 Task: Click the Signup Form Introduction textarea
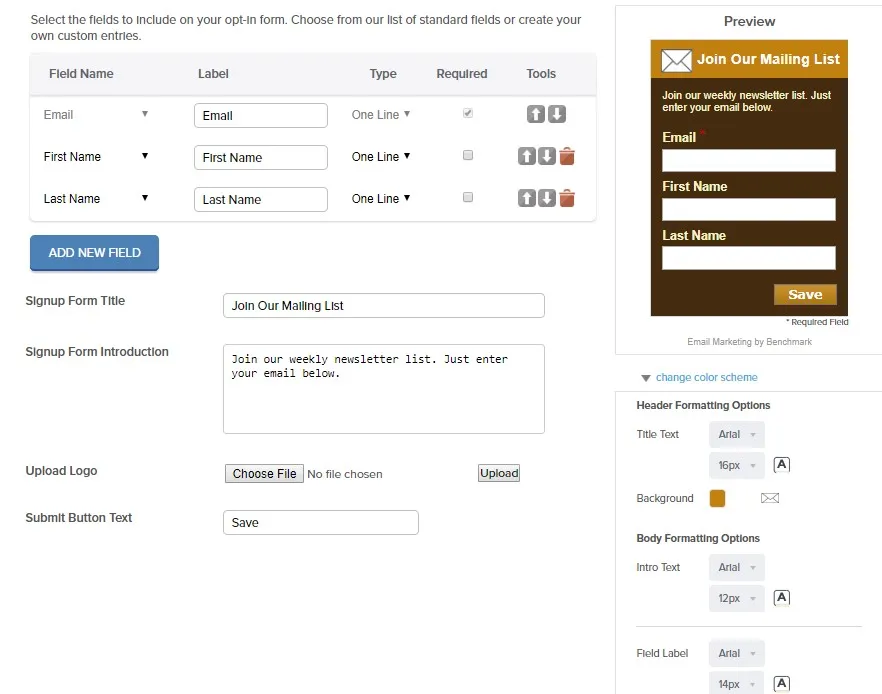click(x=384, y=389)
